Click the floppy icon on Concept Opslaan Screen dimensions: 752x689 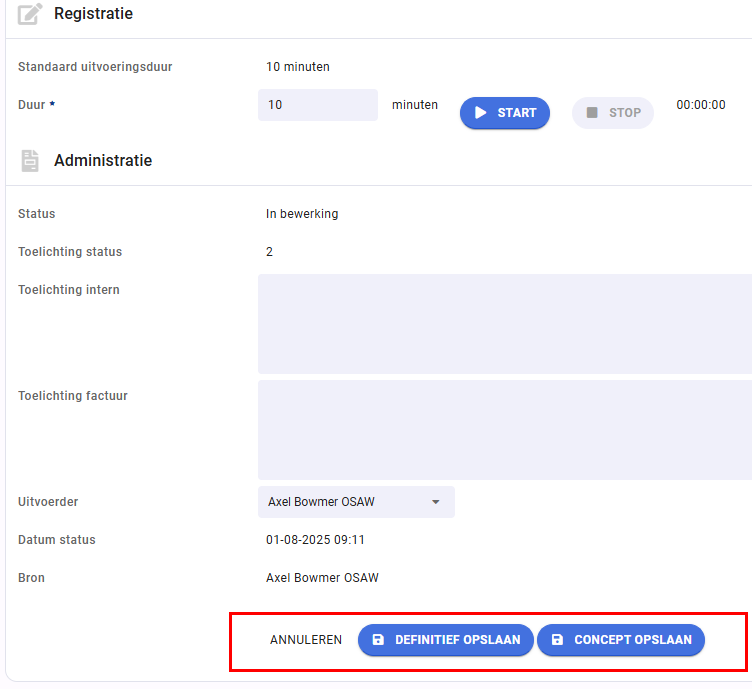[557, 640]
